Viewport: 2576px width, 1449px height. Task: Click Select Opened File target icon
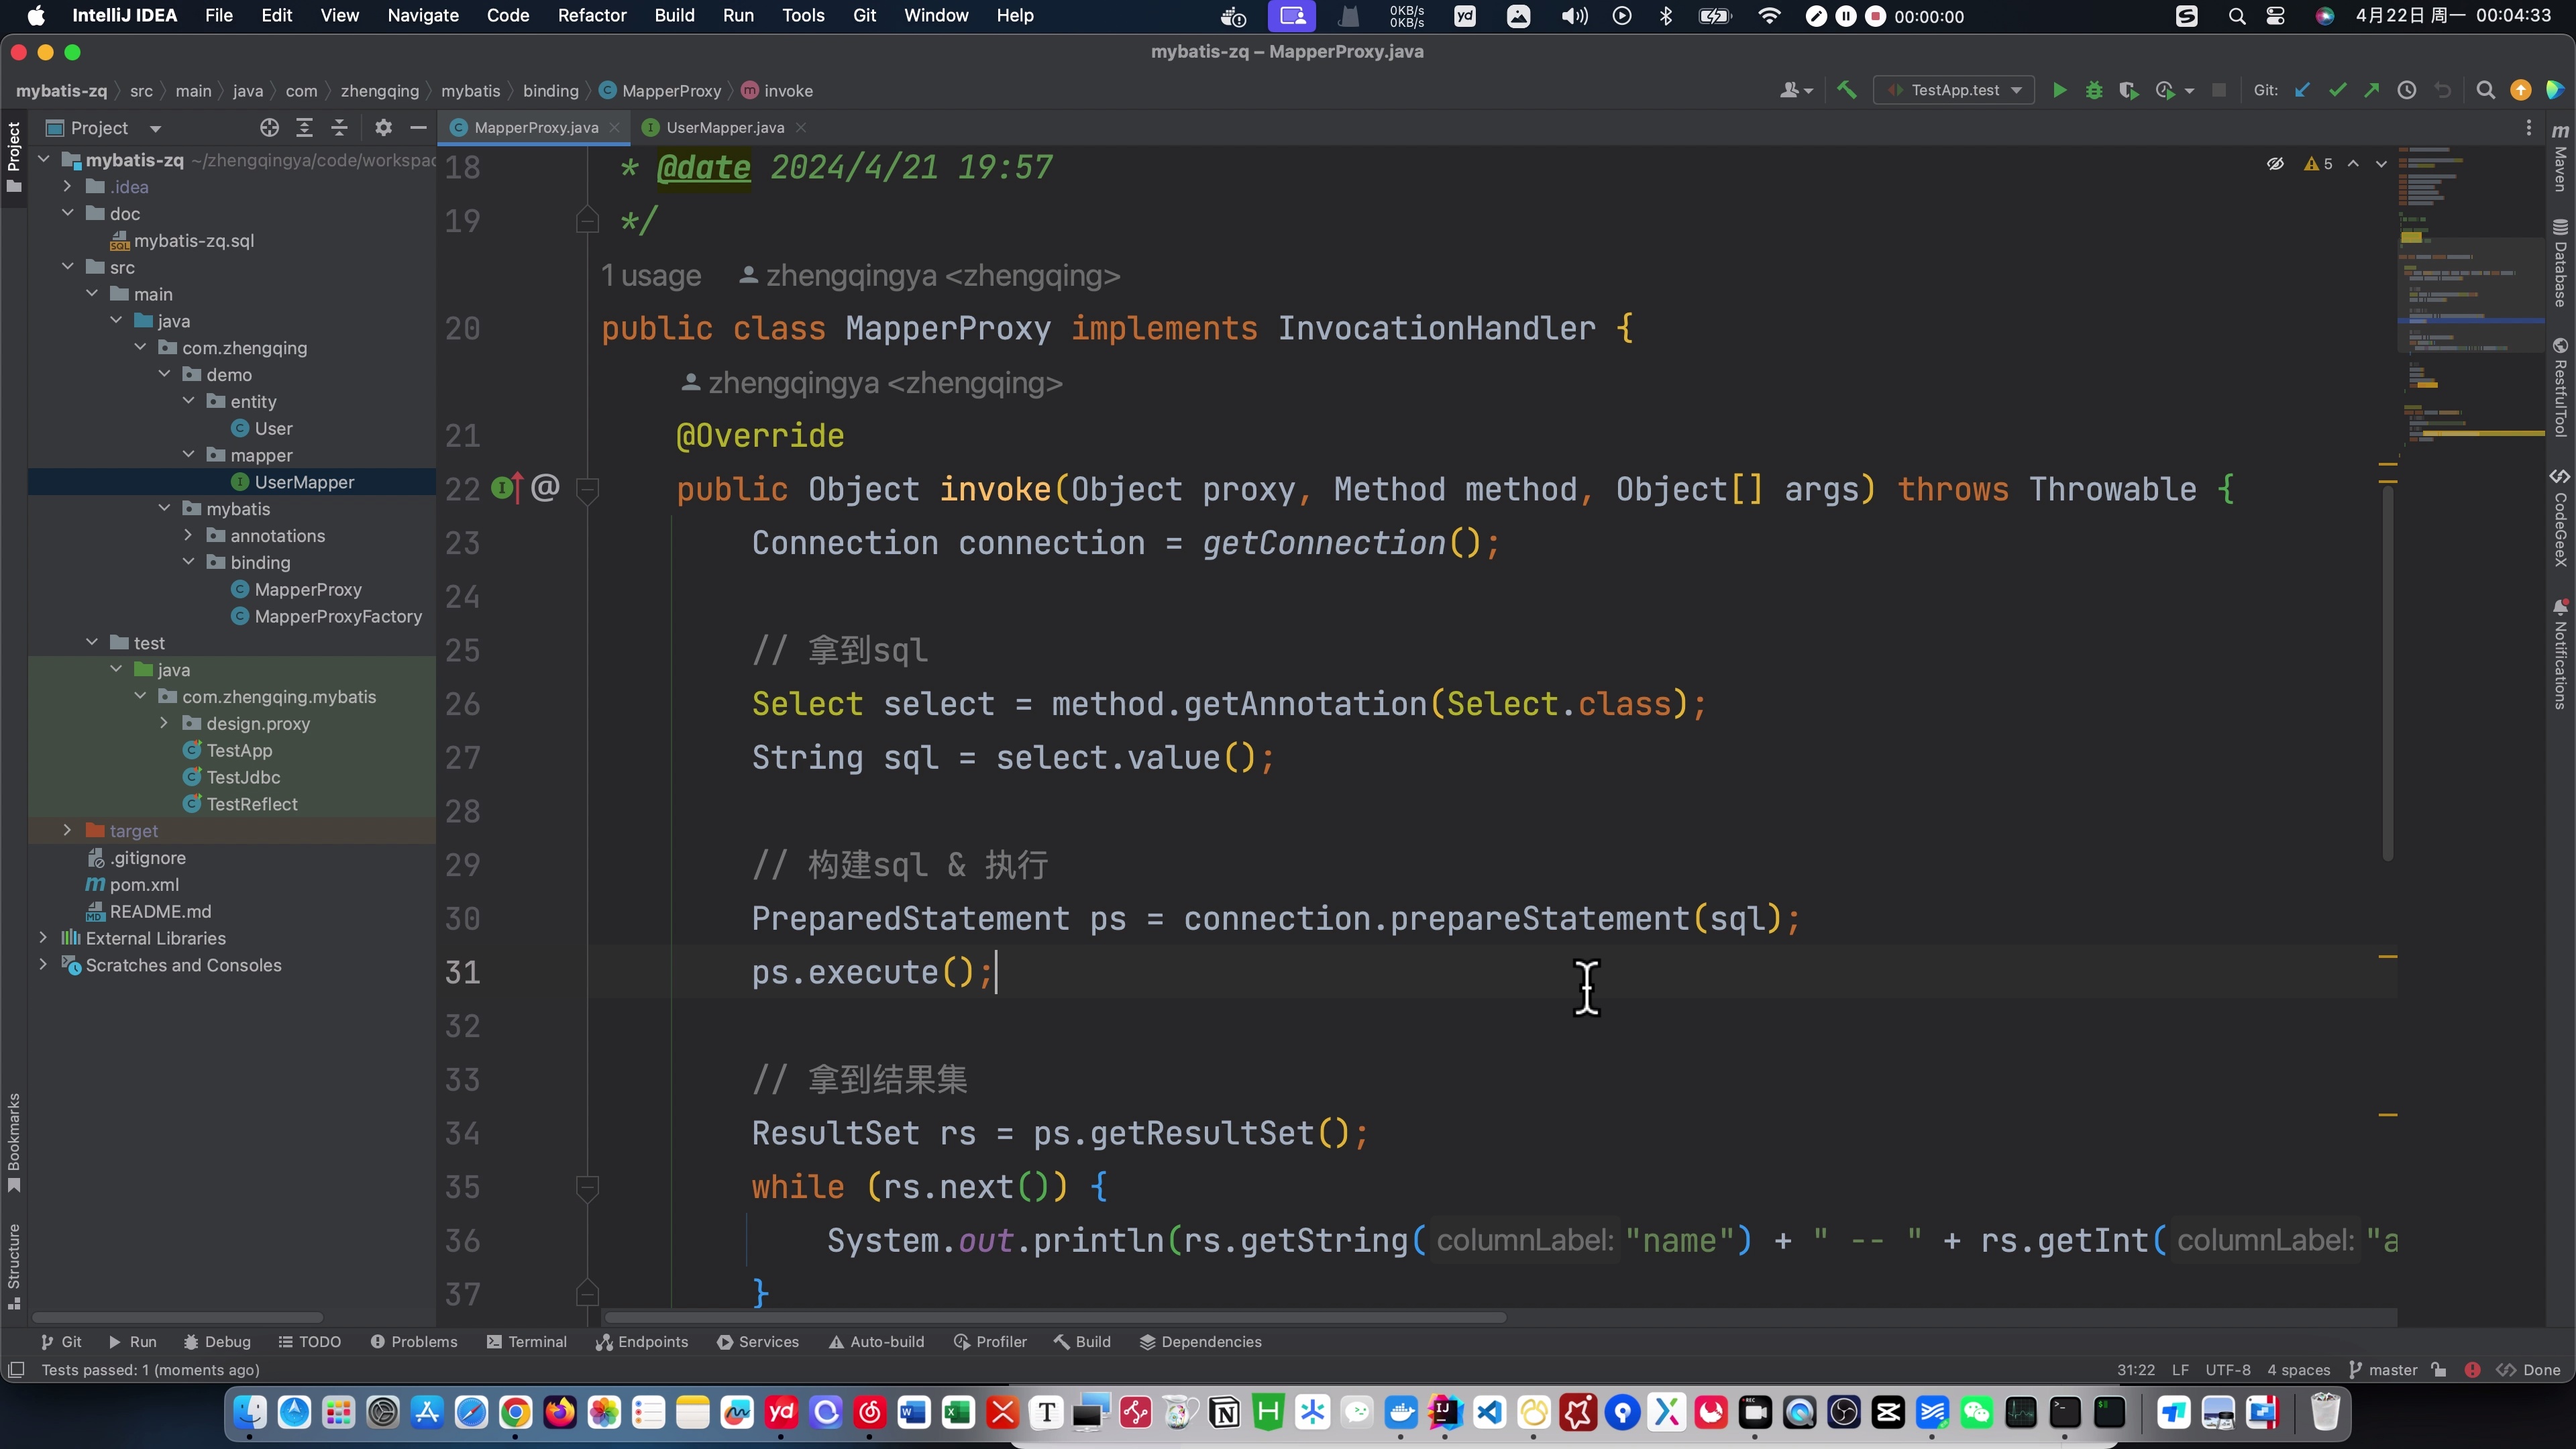269,128
